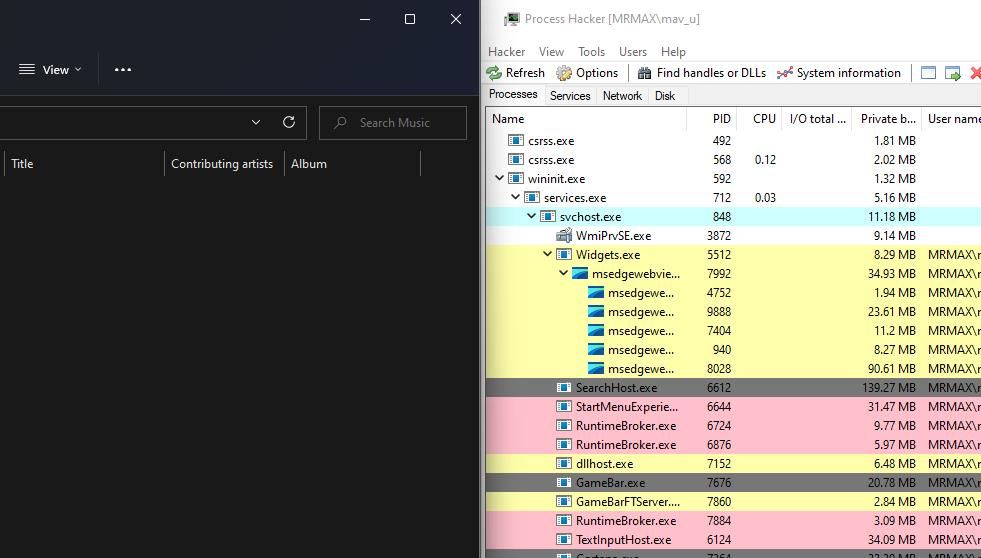This screenshot has height=558, width=981.
Task: Click the WmiPrvSE.exe process icon
Action: [564, 235]
